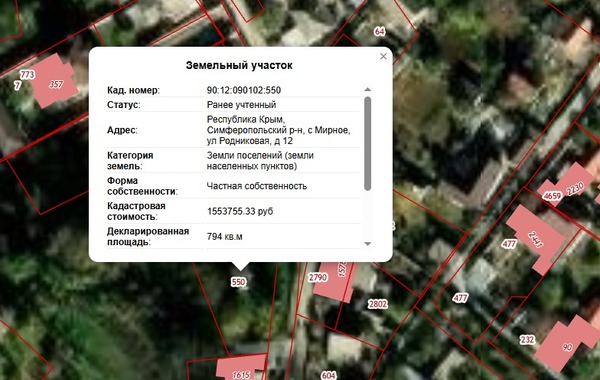This screenshot has width=600, height=380.
Task: Click the popup's vertical scrollbar thumb
Action: coord(367,144)
